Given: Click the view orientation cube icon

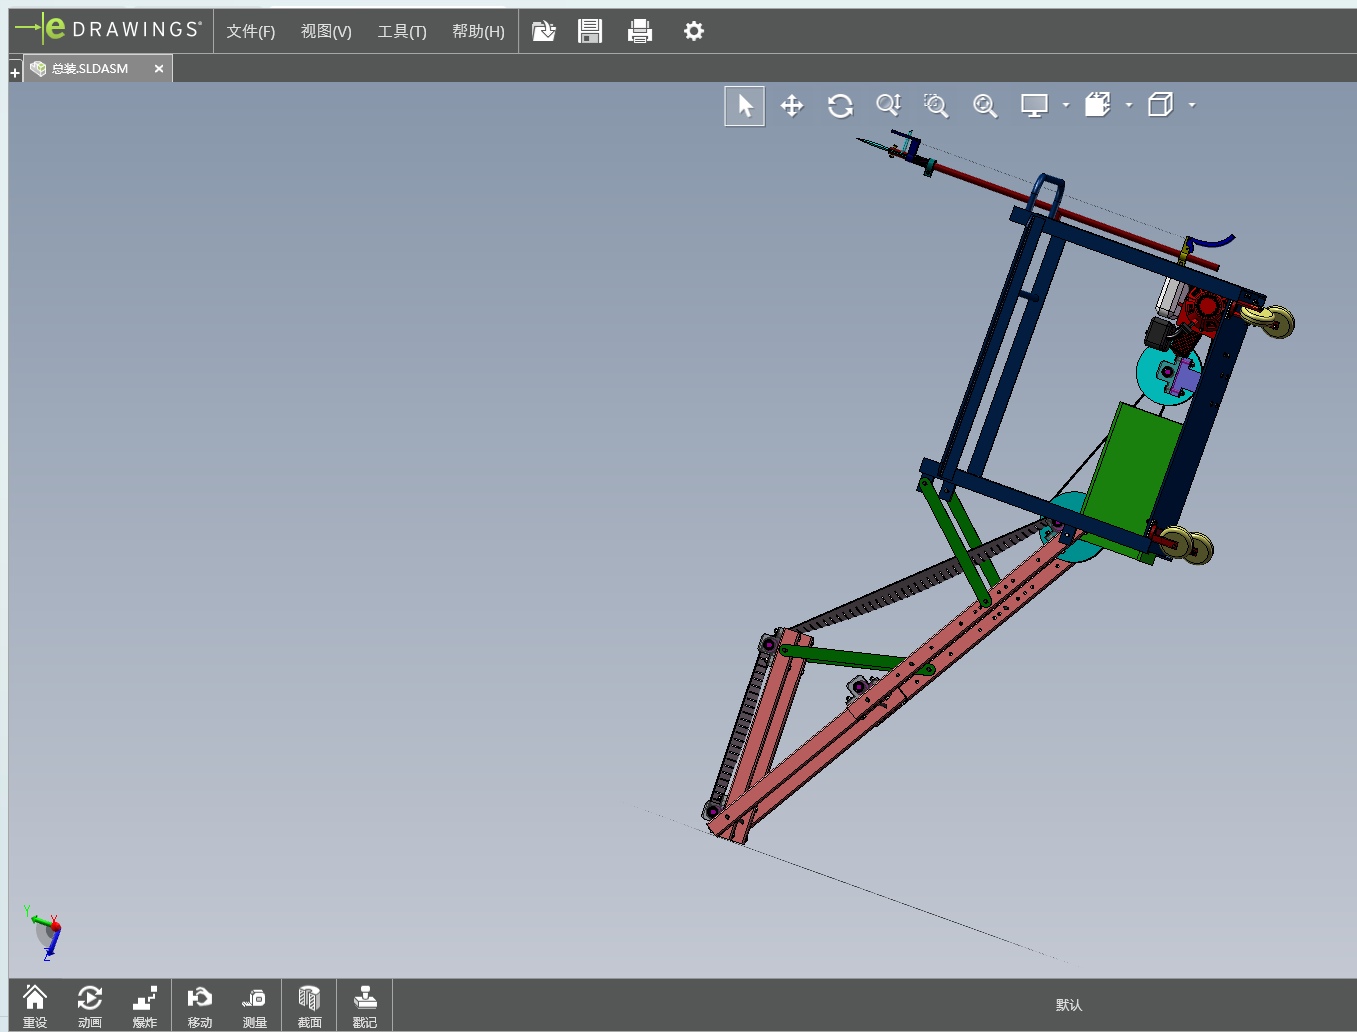Looking at the screenshot, I should (1160, 105).
